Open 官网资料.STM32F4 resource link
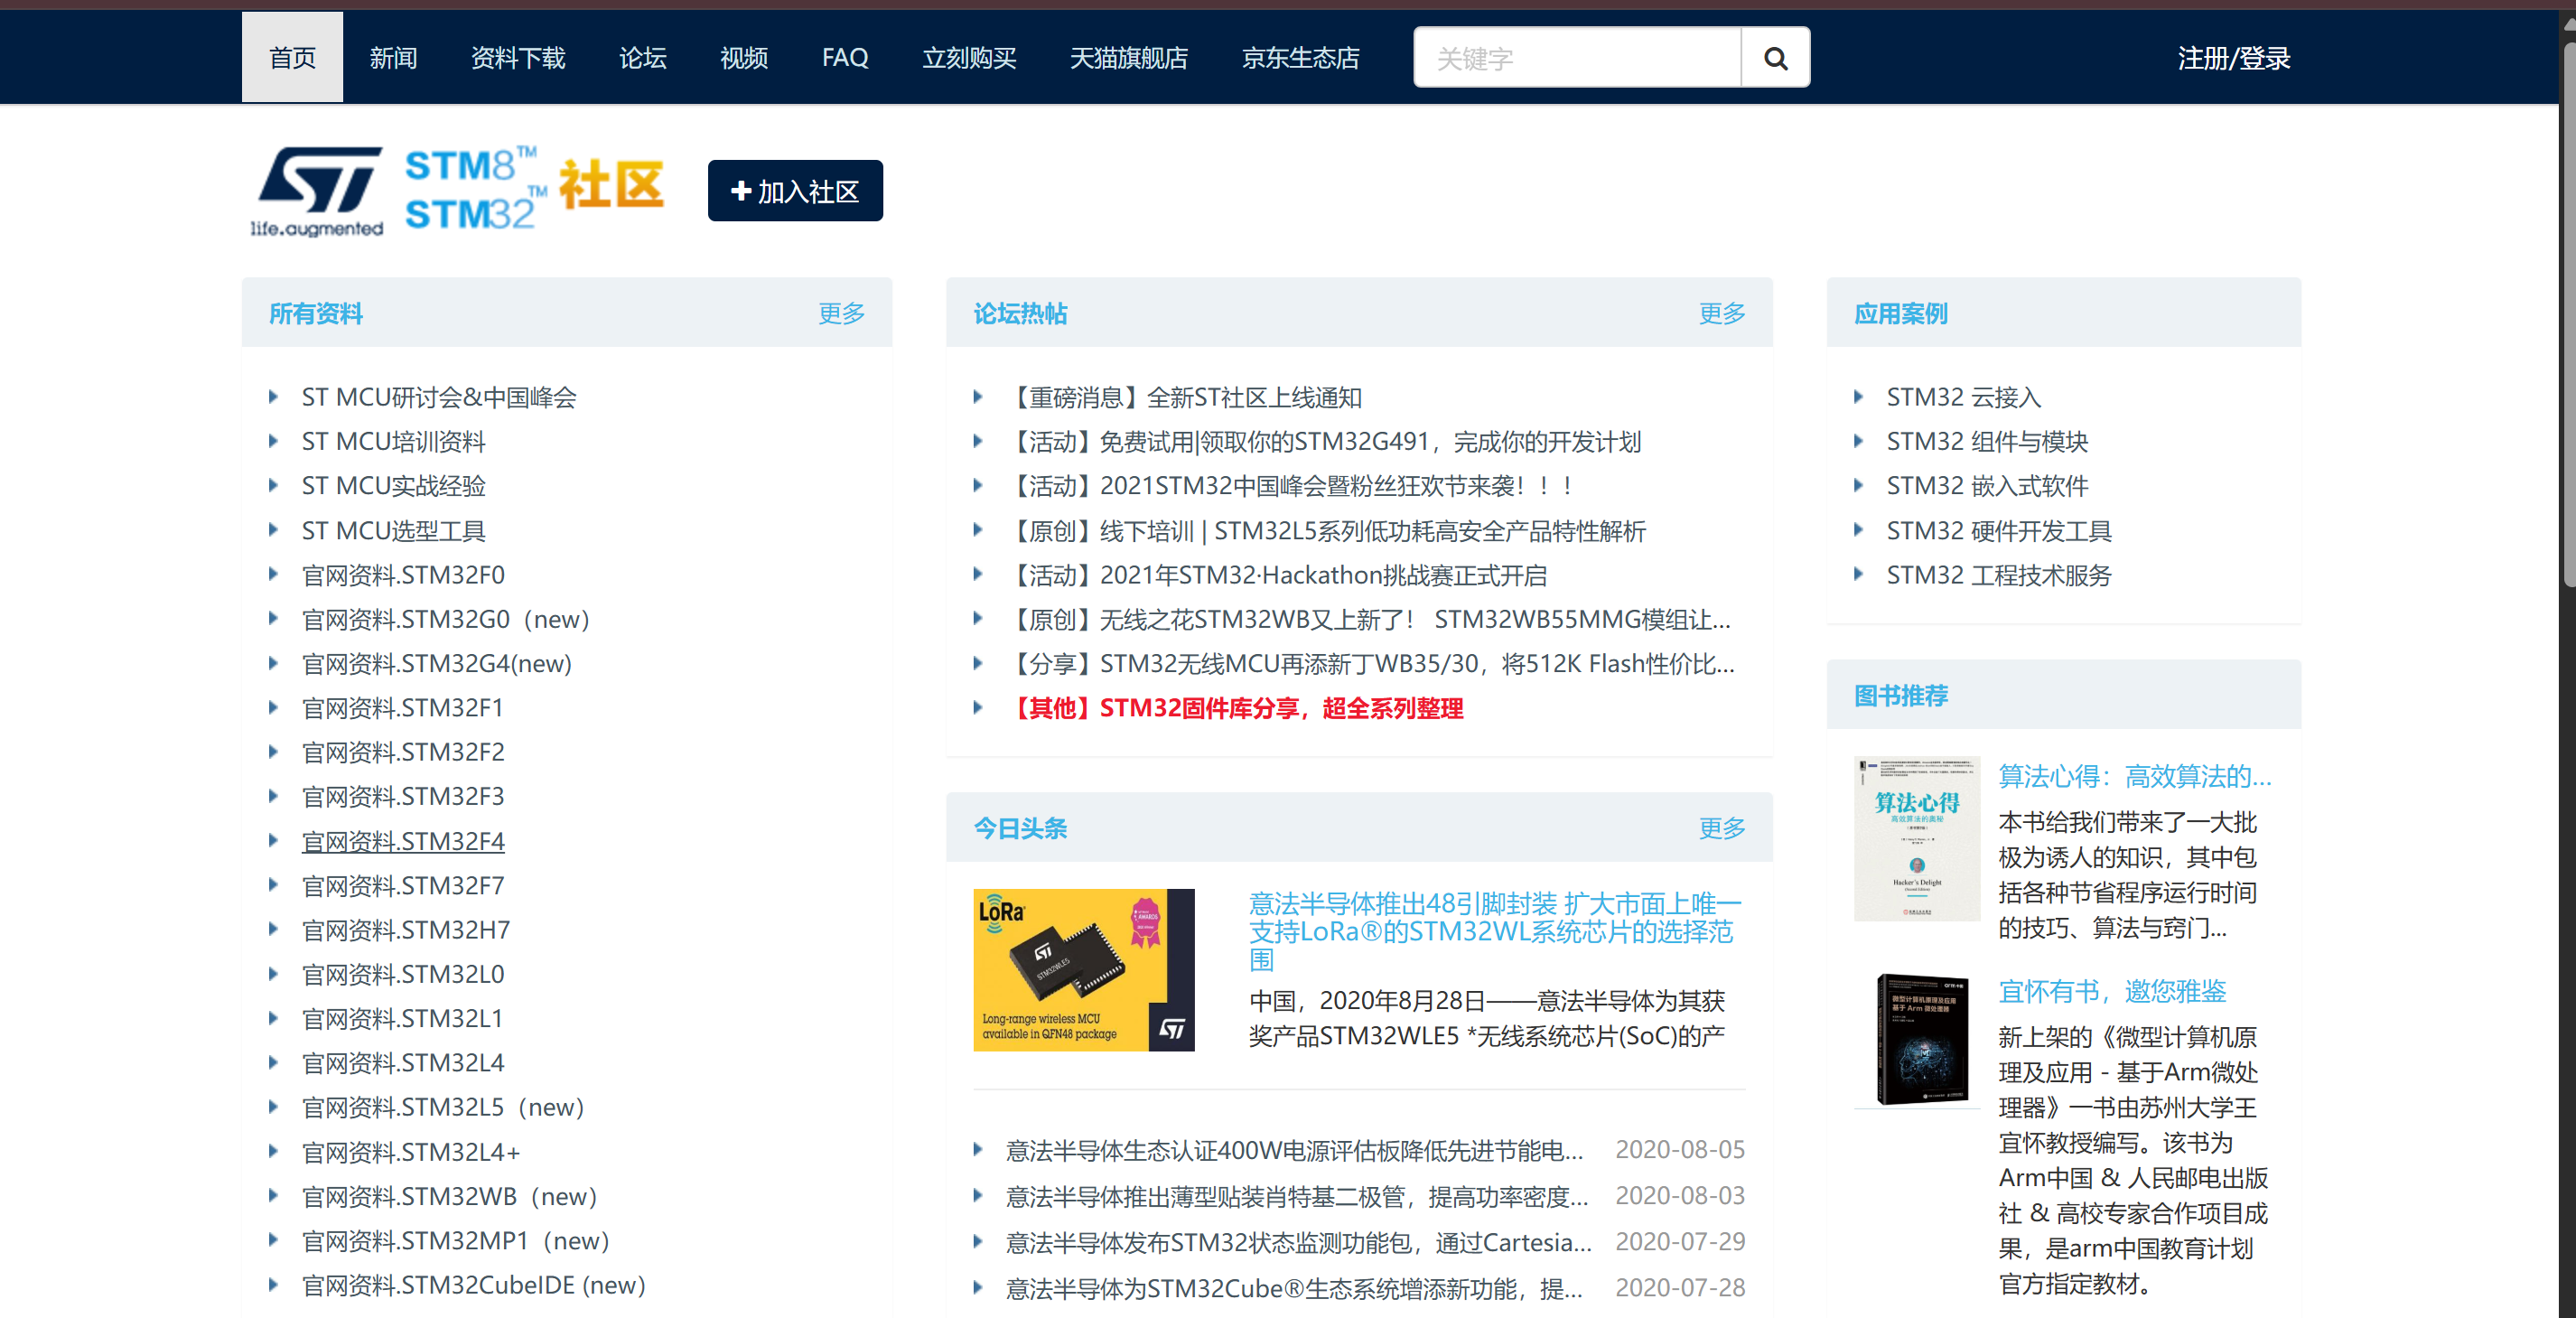The height and width of the screenshot is (1318, 2576). (403, 841)
